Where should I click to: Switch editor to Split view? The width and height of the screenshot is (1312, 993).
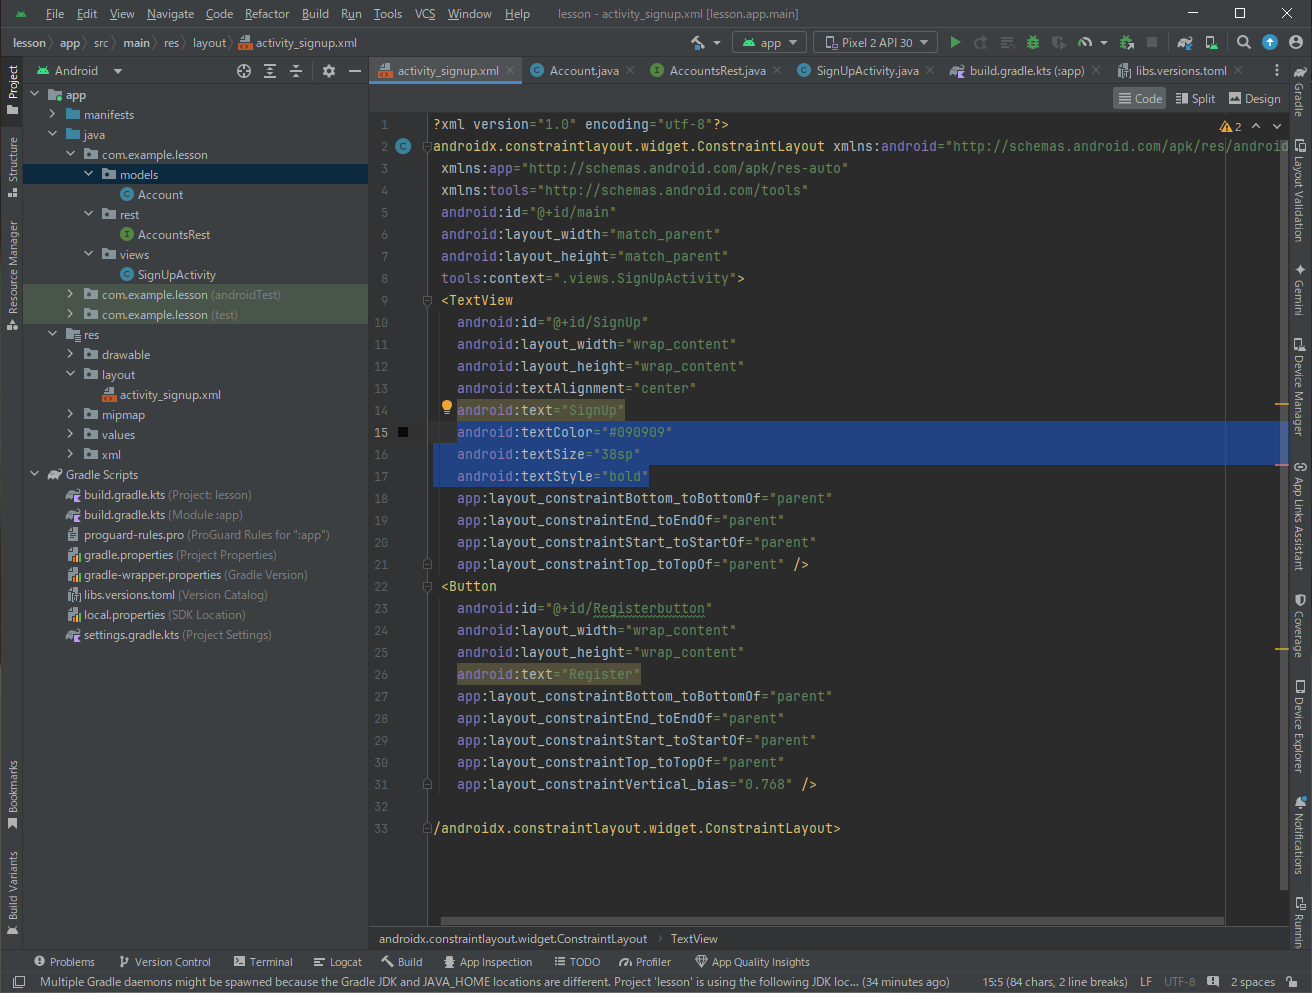coord(1195,98)
